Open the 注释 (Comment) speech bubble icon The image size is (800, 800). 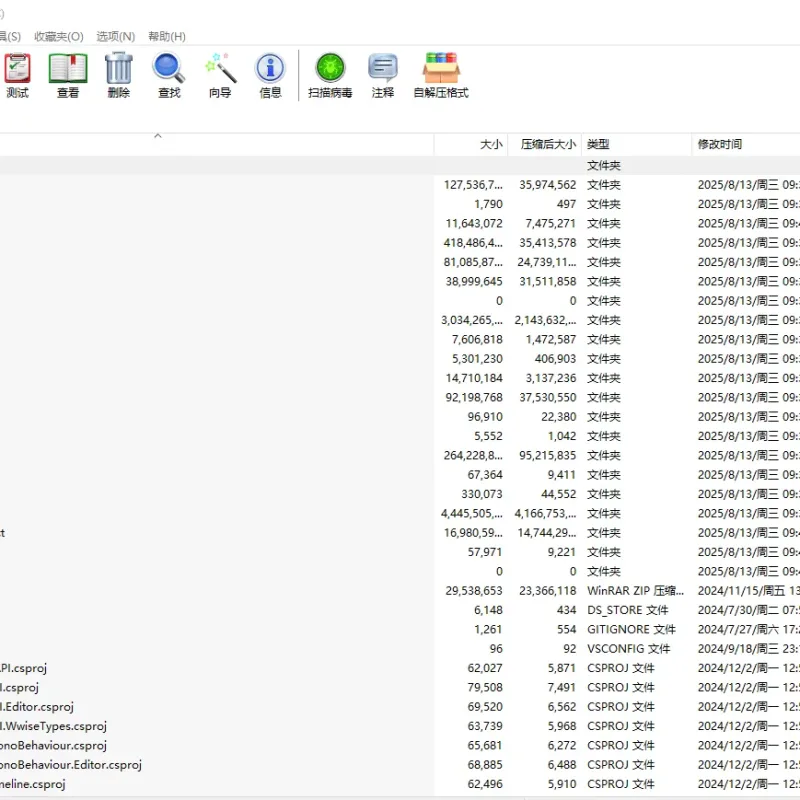tap(383, 76)
